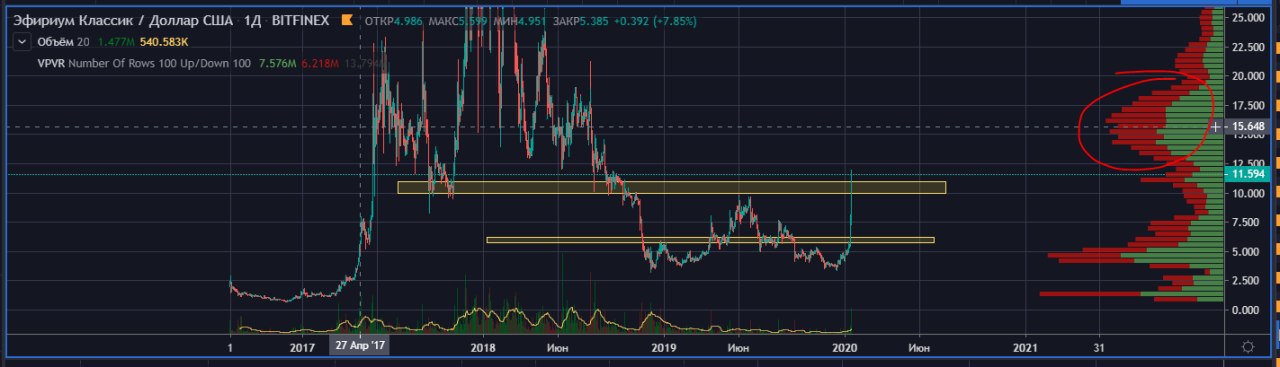Select the VPVR indicator legend

click(x=51, y=64)
